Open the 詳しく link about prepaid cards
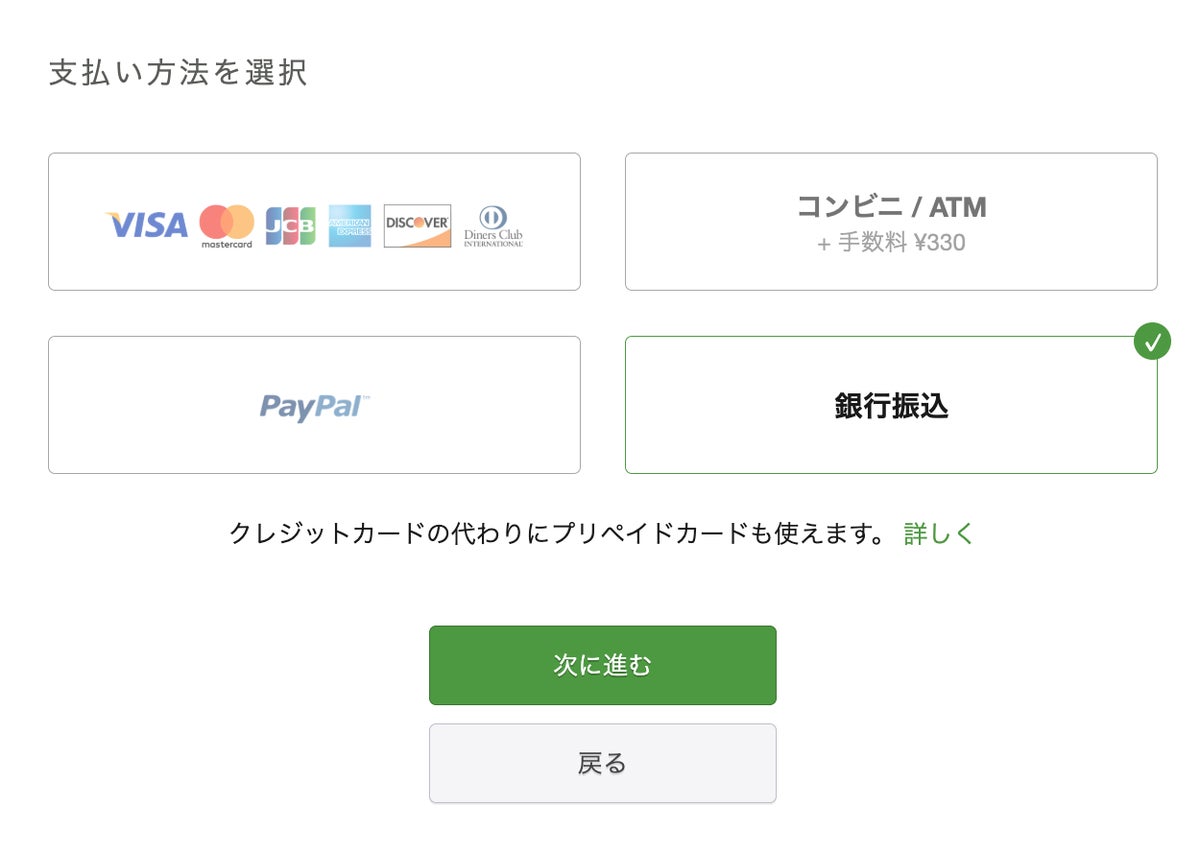The image size is (1200, 852). click(x=939, y=533)
